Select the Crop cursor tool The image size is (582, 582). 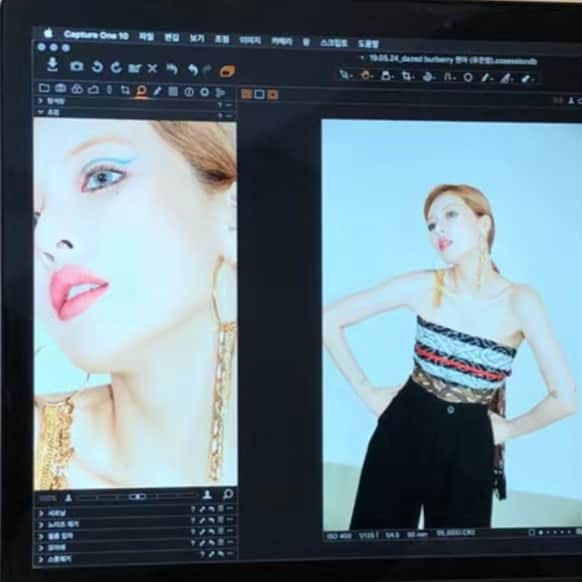point(408,76)
